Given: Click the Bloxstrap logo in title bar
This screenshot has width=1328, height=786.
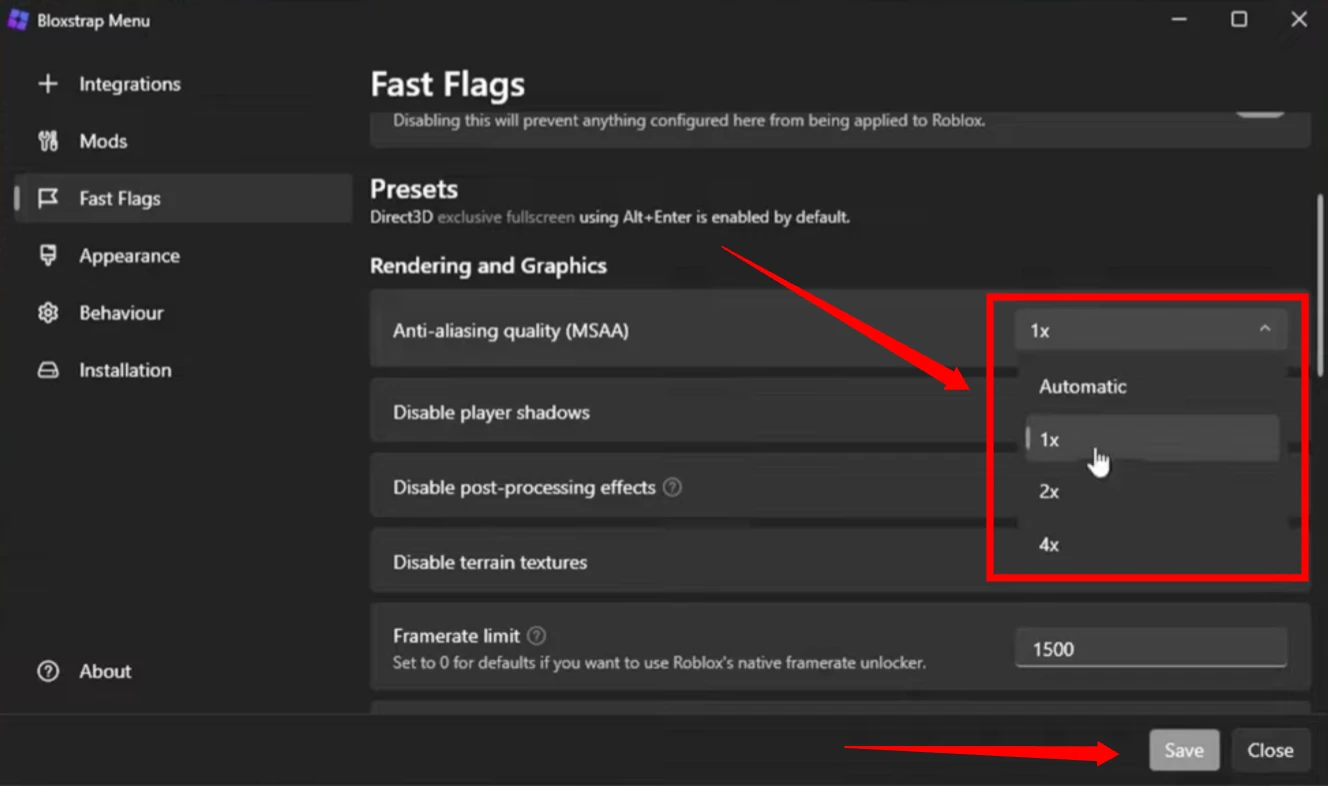Looking at the screenshot, I should pos(17,20).
